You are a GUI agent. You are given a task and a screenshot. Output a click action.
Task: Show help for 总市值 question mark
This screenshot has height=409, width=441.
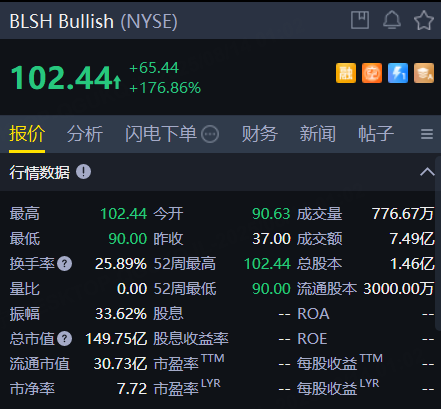(64, 339)
